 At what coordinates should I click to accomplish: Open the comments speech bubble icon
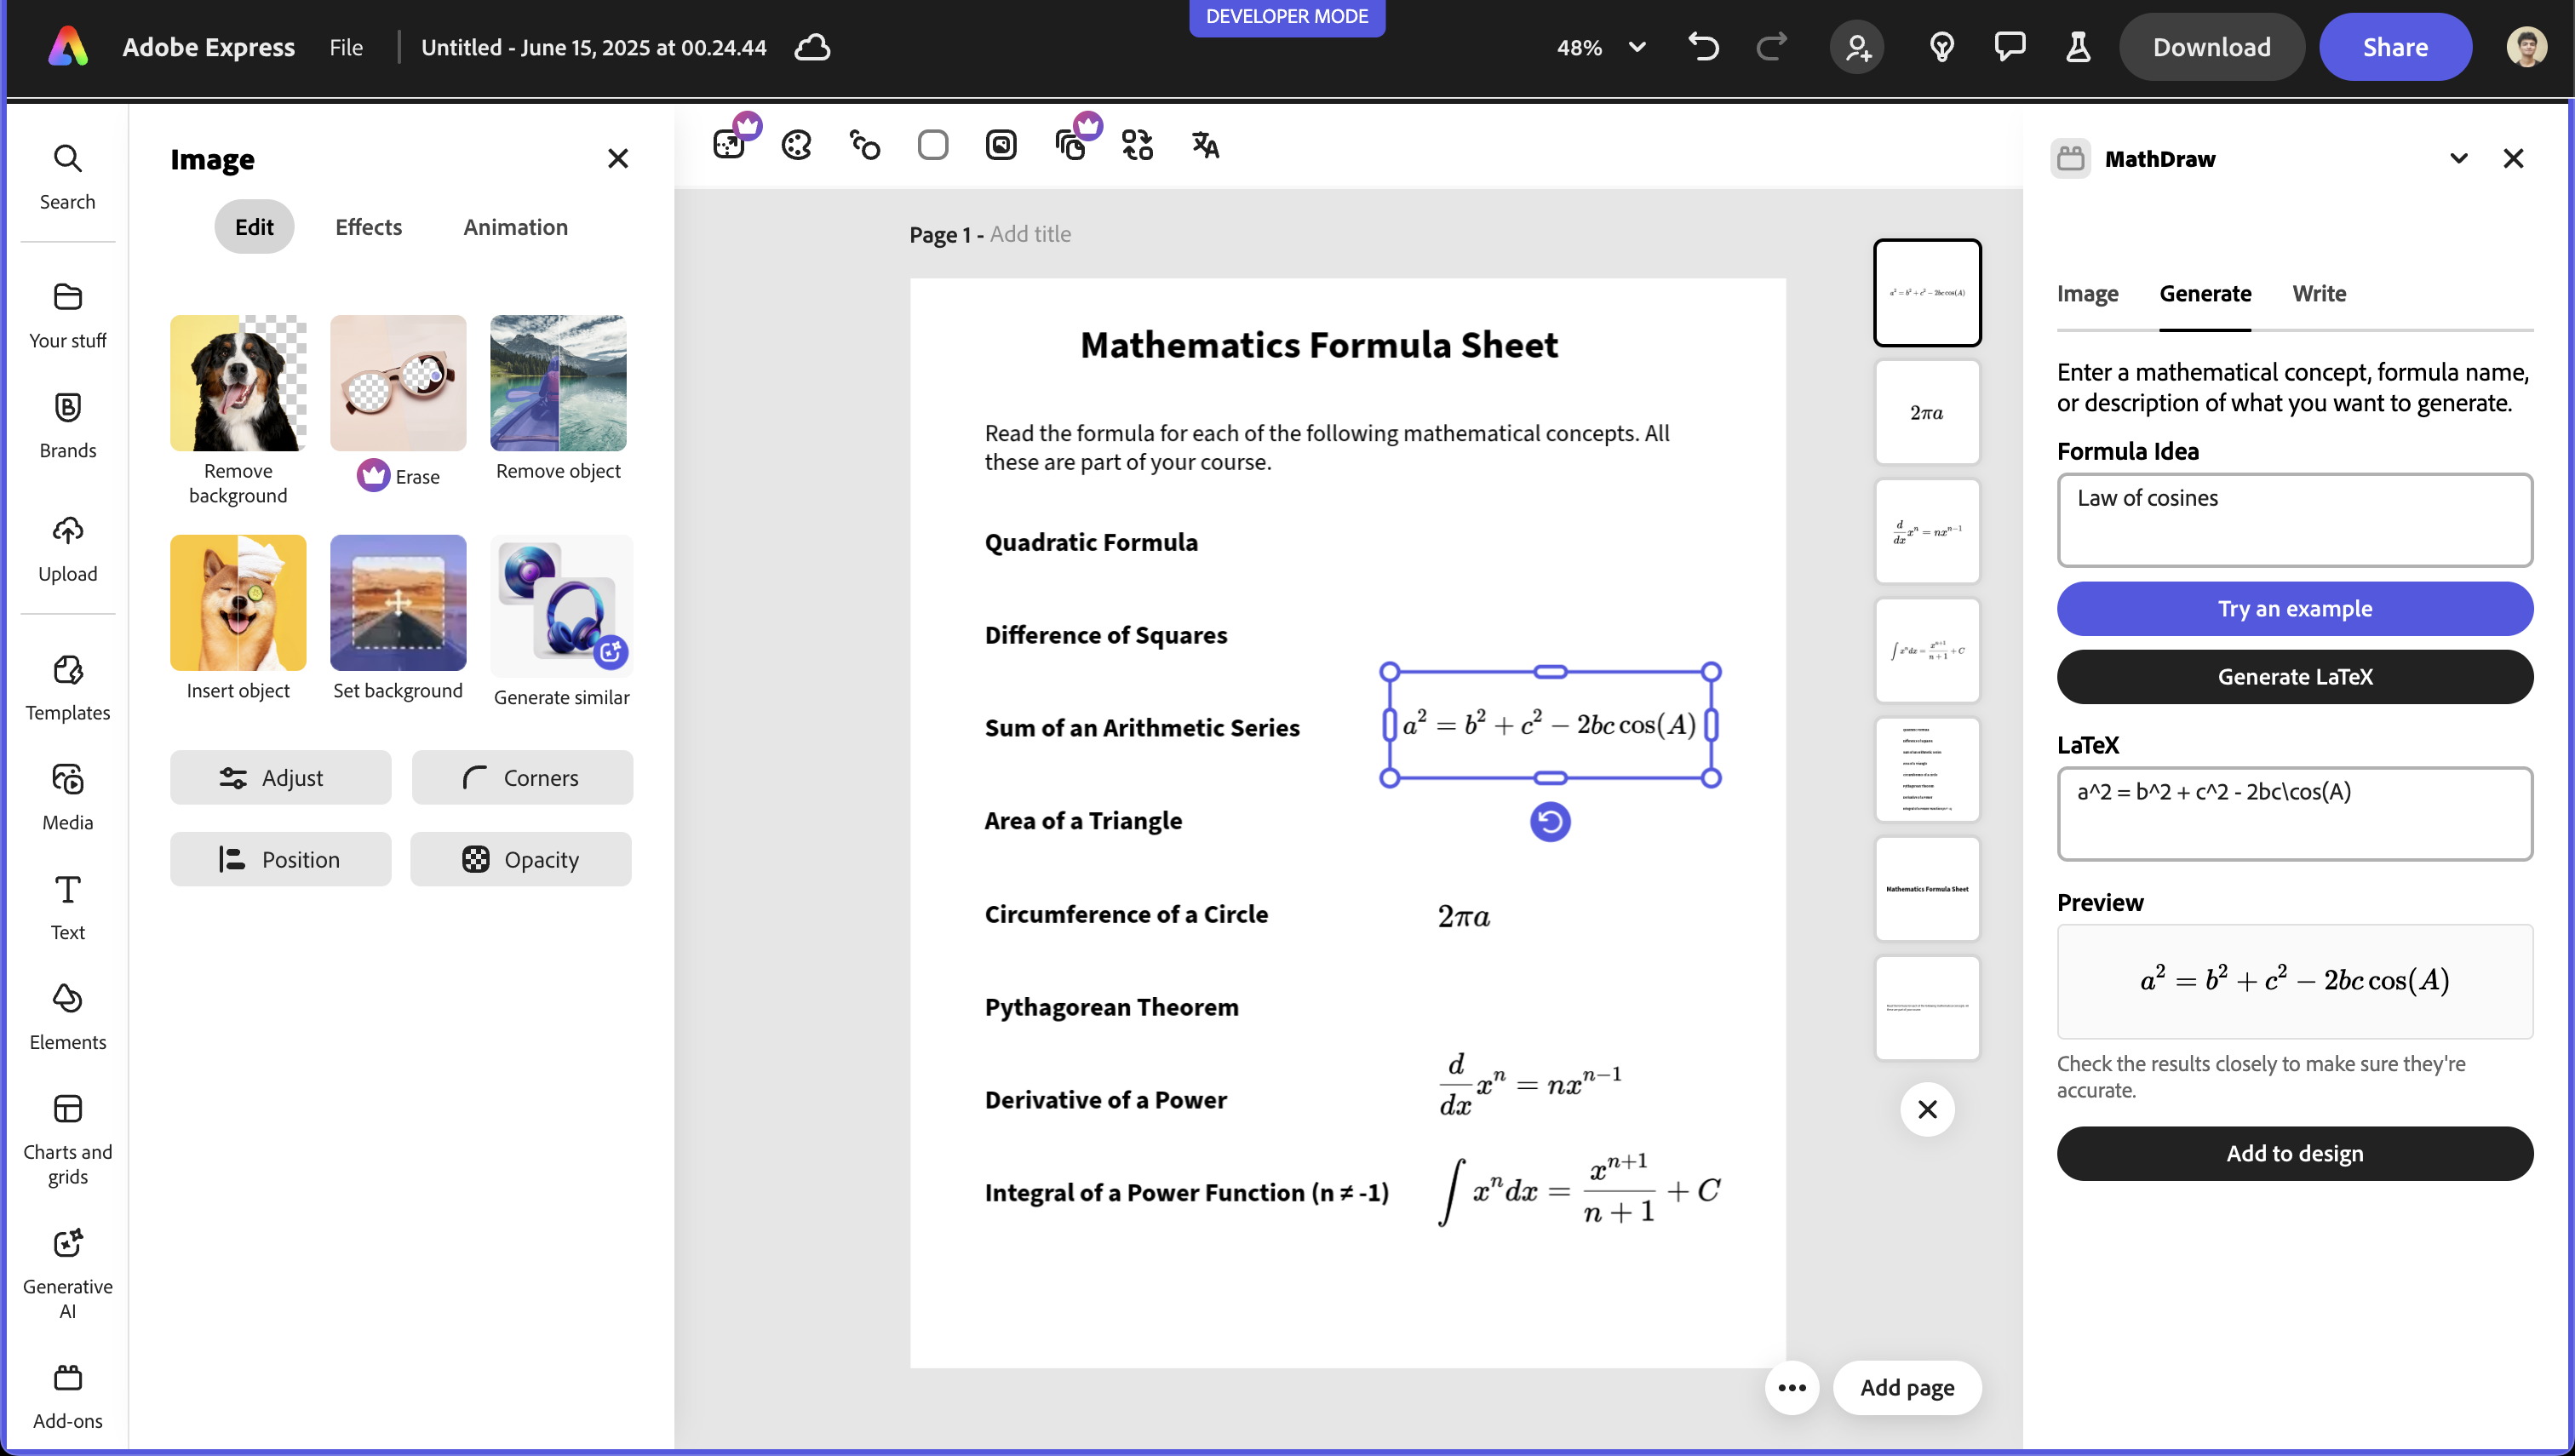click(2009, 47)
